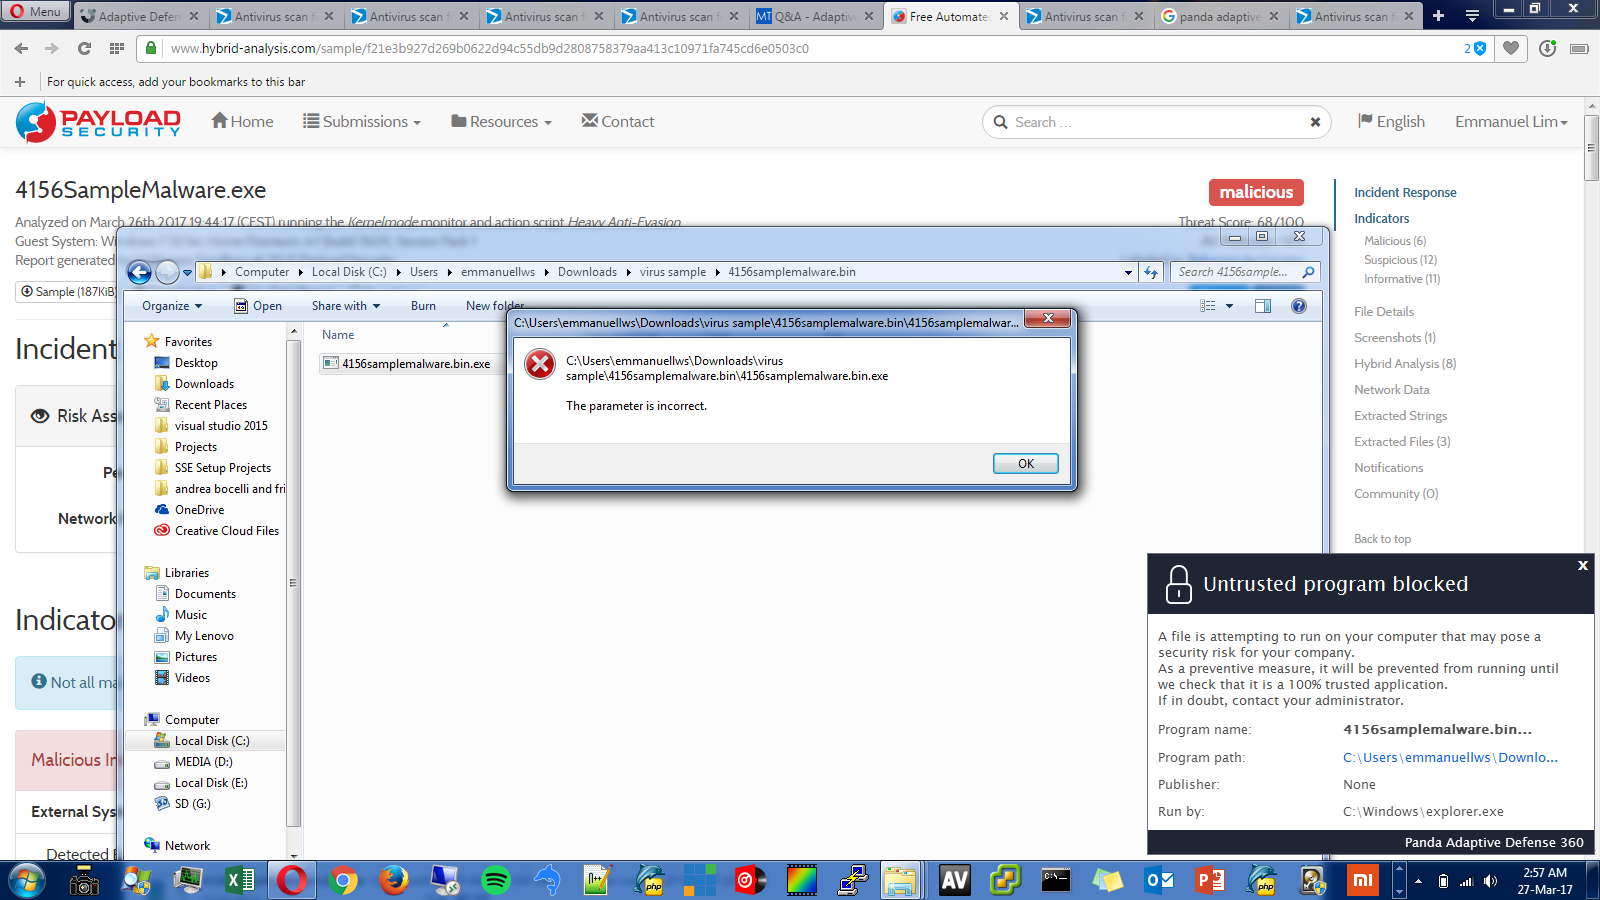Launch Excel from the taskbar

pos(240,881)
